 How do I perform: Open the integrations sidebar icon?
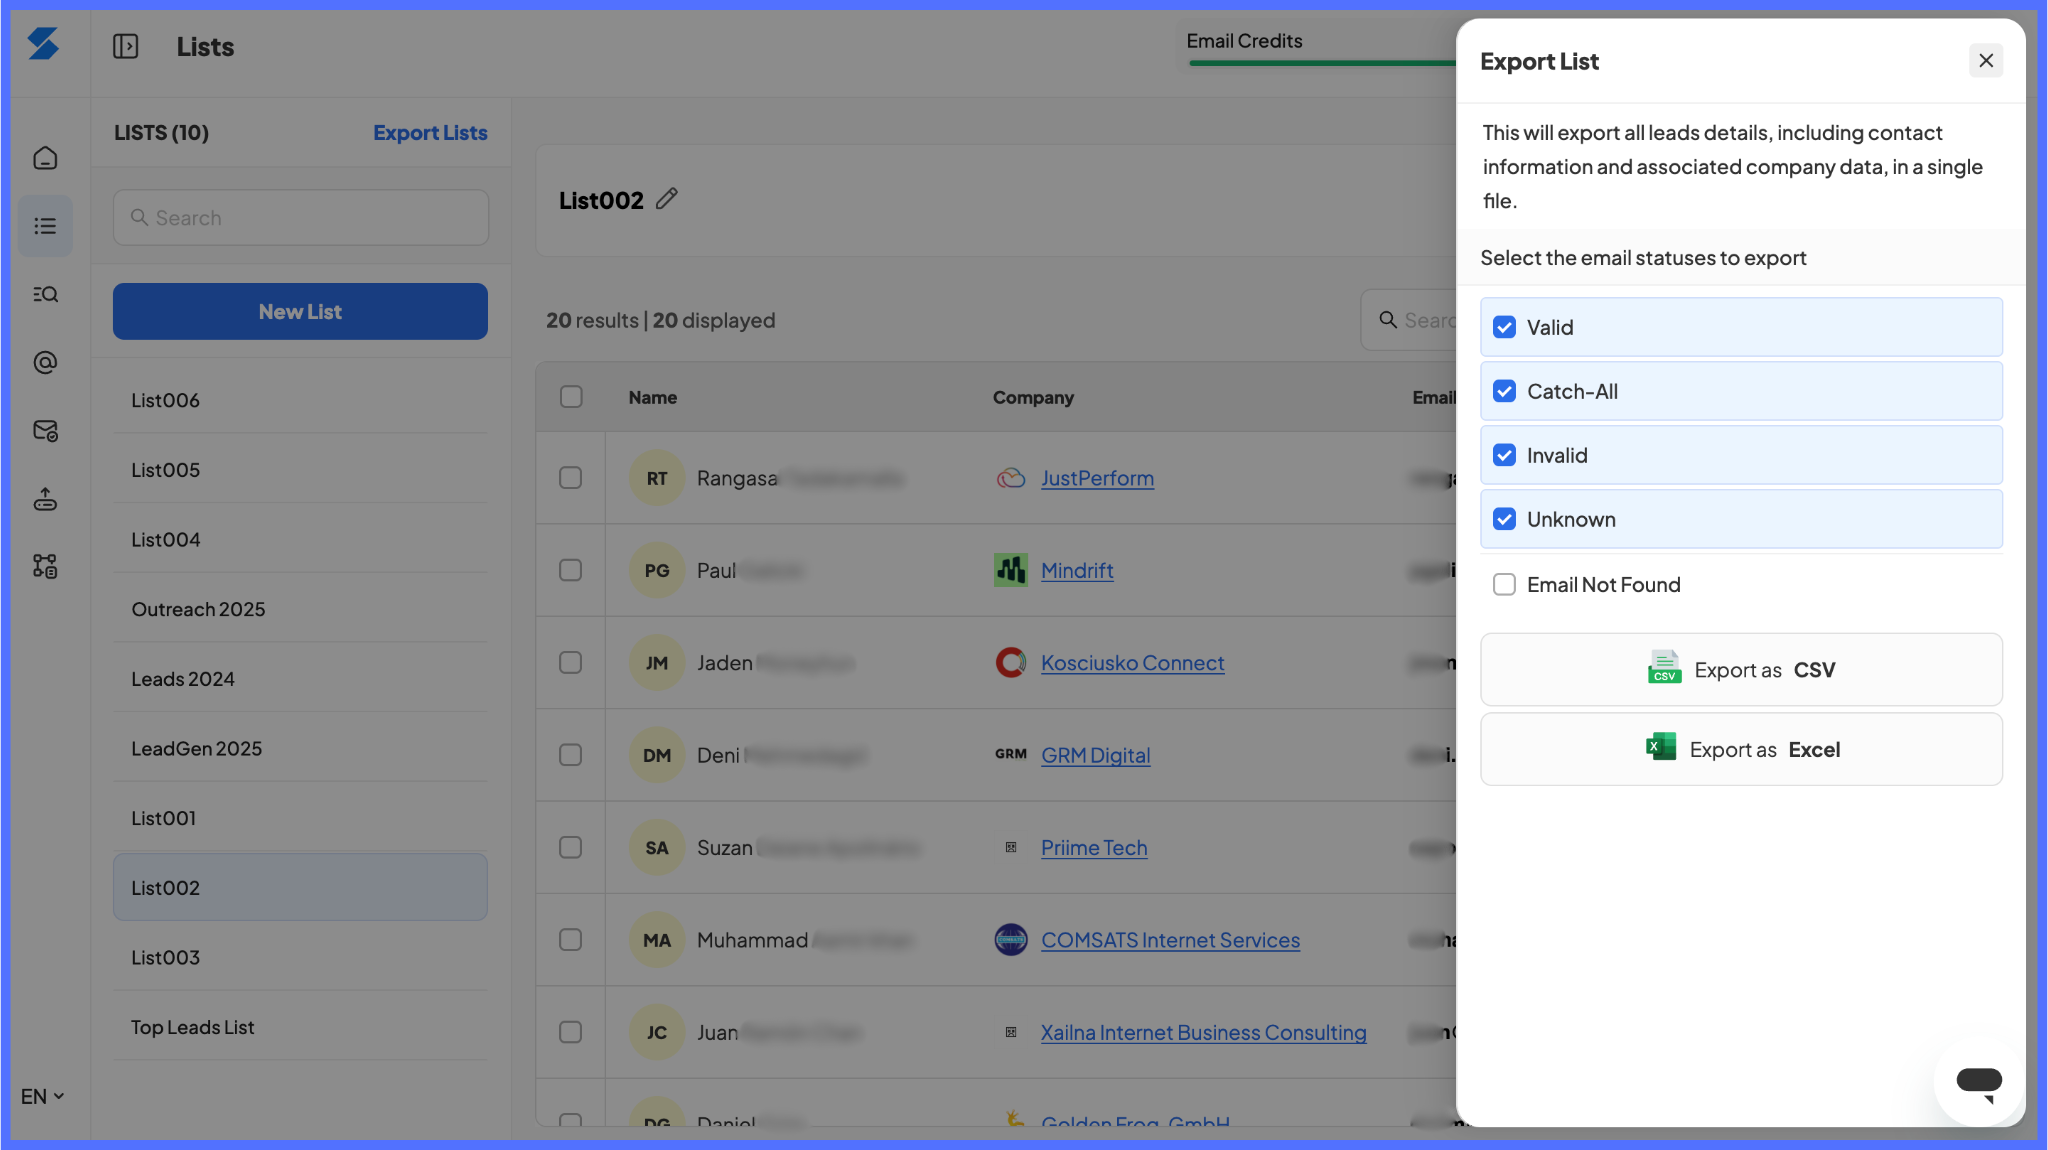(x=45, y=566)
